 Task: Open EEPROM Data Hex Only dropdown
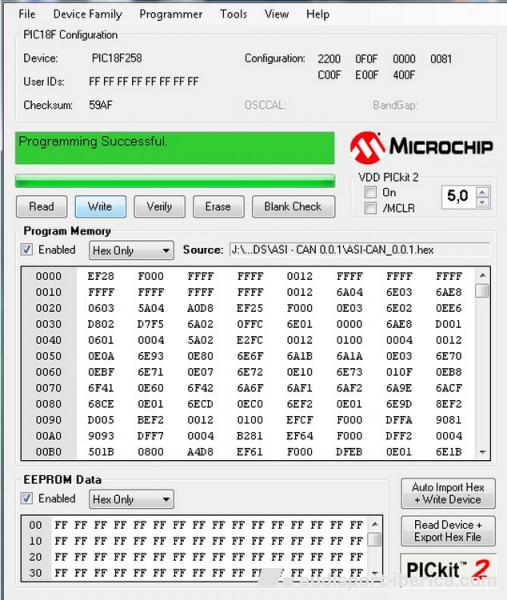(131, 499)
